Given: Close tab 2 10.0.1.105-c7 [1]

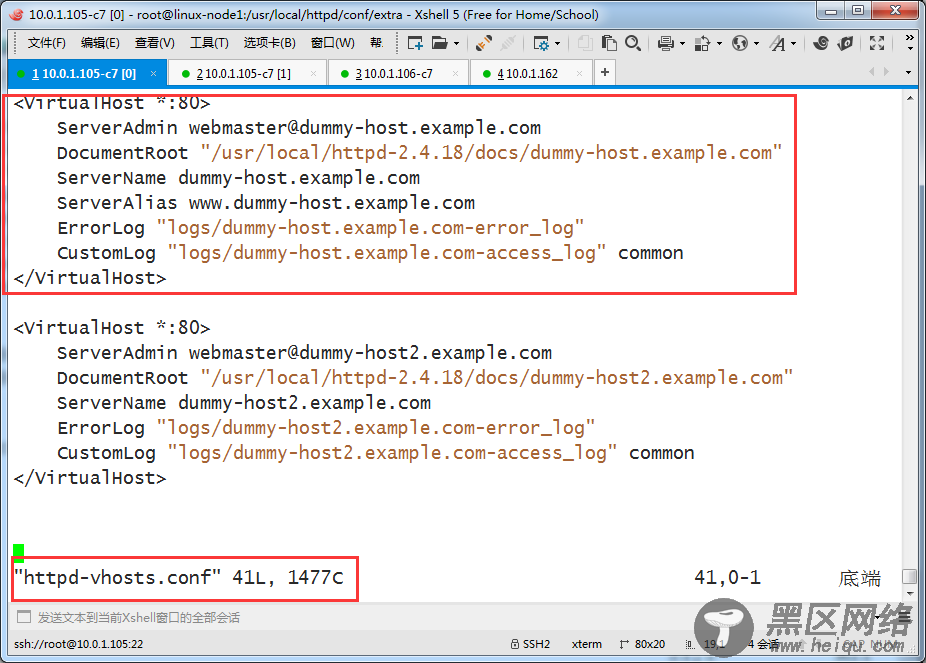Looking at the screenshot, I should [x=314, y=74].
